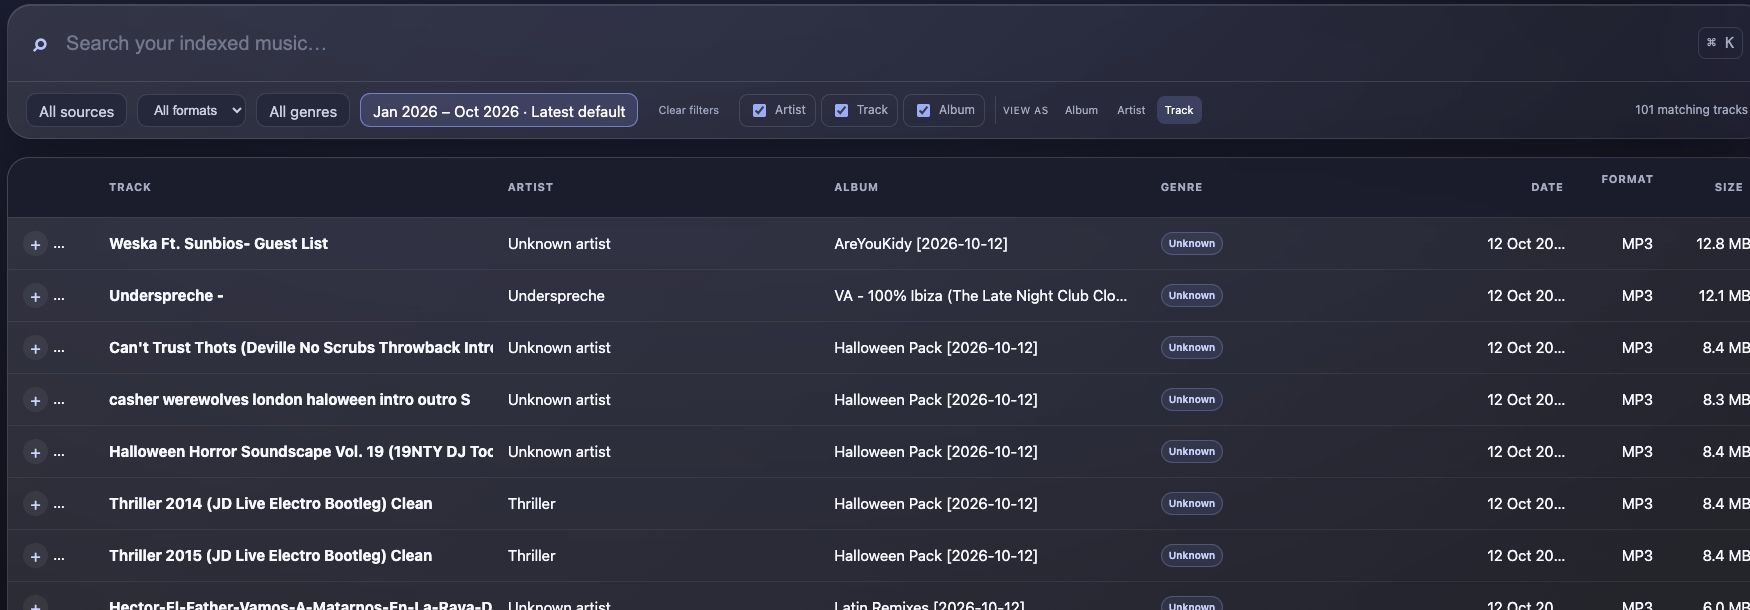Click 8.3 MB size in casher werewolves row
1750x610 pixels.
[1725, 399]
